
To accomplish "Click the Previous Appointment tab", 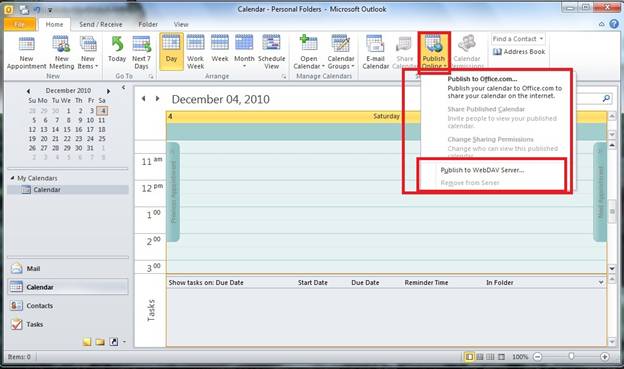I will [173, 192].
